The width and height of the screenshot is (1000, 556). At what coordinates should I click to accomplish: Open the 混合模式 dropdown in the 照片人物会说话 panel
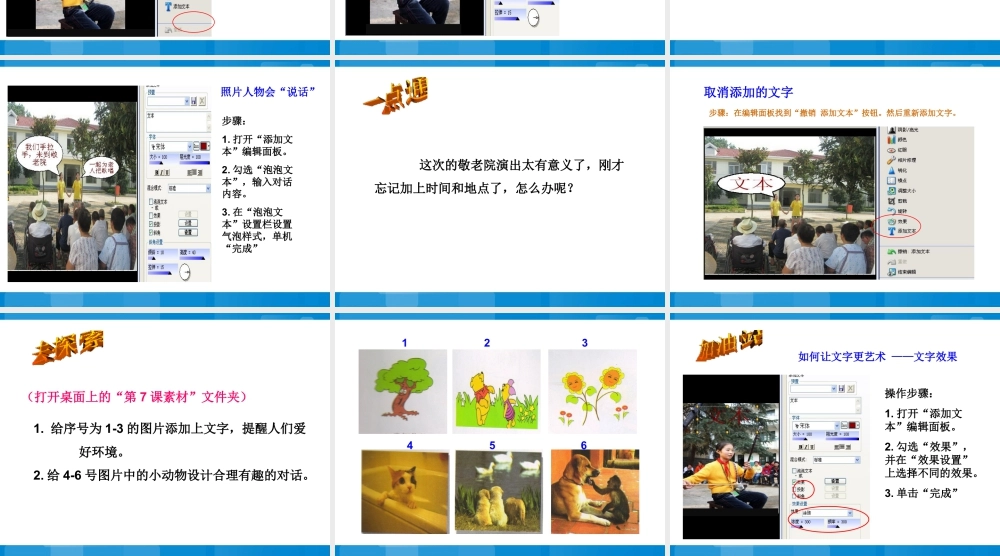pyautogui.click(x=207, y=189)
